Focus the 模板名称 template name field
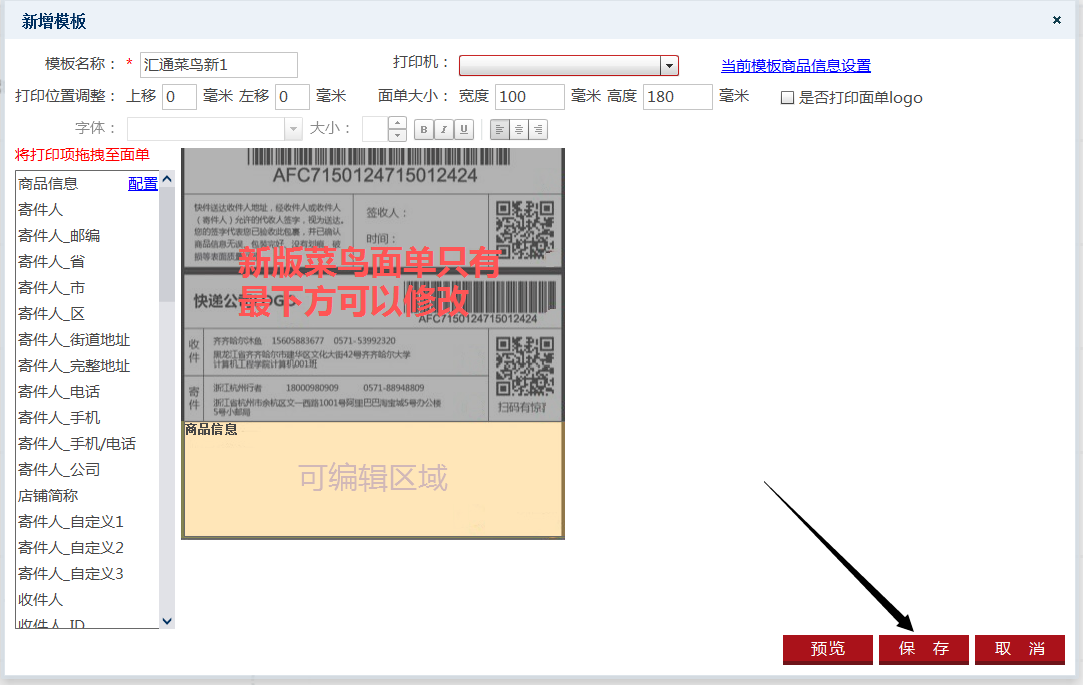The height and width of the screenshot is (685, 1083). pos(219,65)
